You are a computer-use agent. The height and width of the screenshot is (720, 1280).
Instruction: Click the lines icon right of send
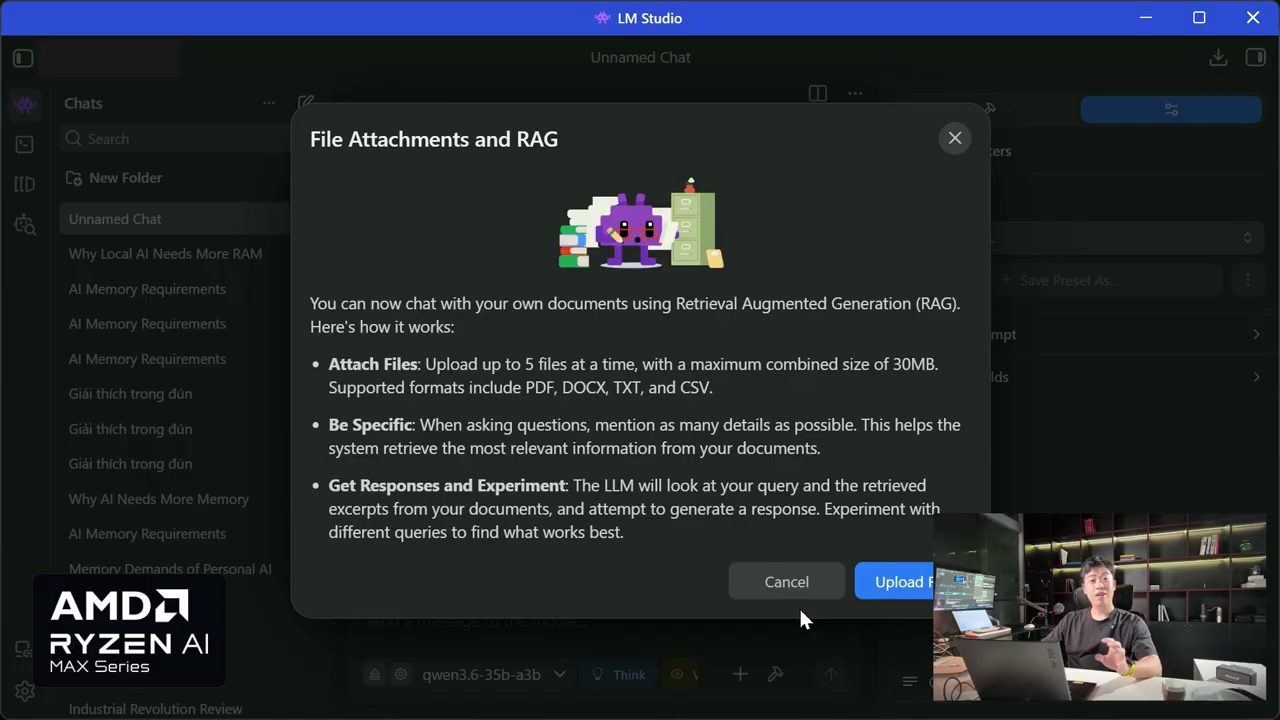tap(910, 682)
